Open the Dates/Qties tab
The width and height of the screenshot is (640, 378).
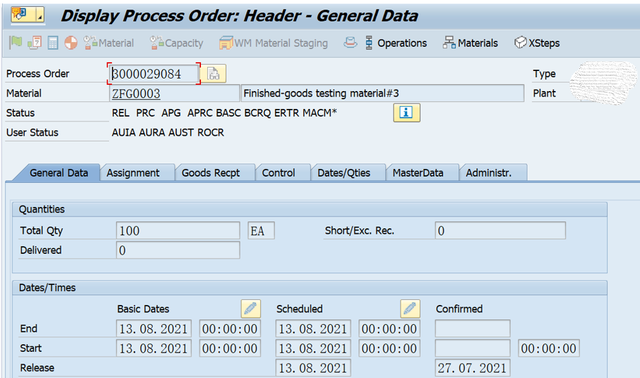point(344,173)
